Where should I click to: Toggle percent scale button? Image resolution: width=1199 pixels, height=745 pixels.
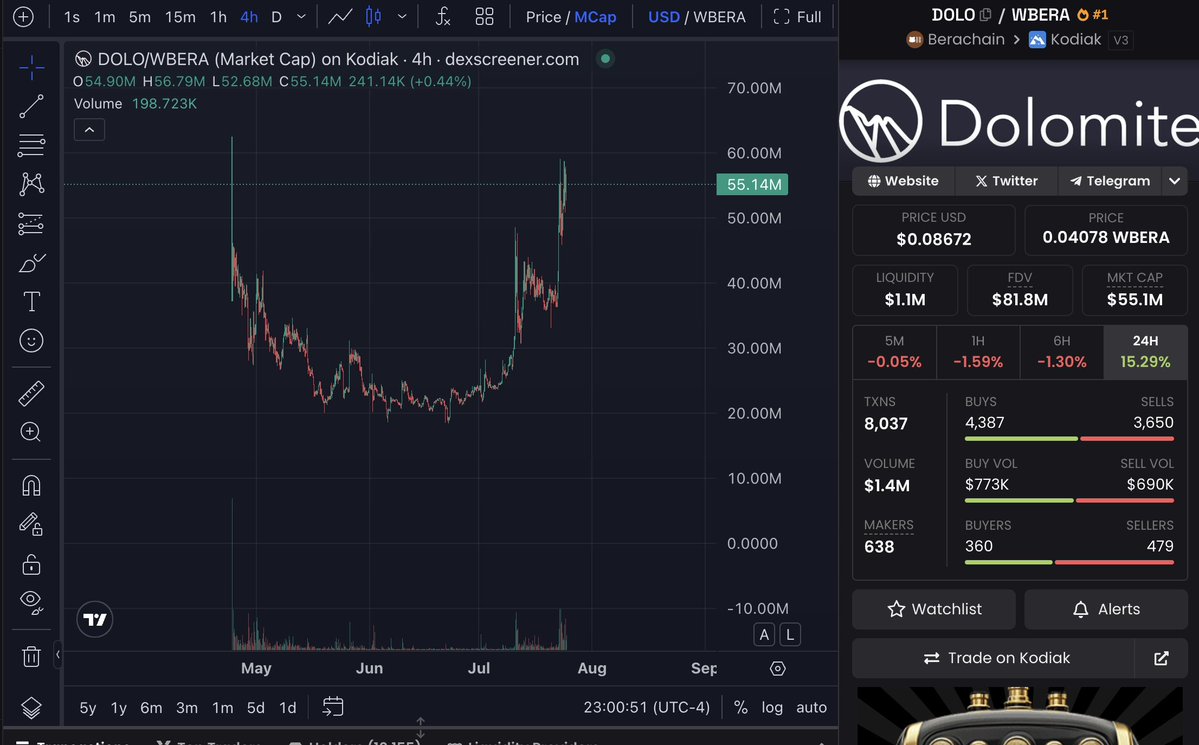point(740,708)
